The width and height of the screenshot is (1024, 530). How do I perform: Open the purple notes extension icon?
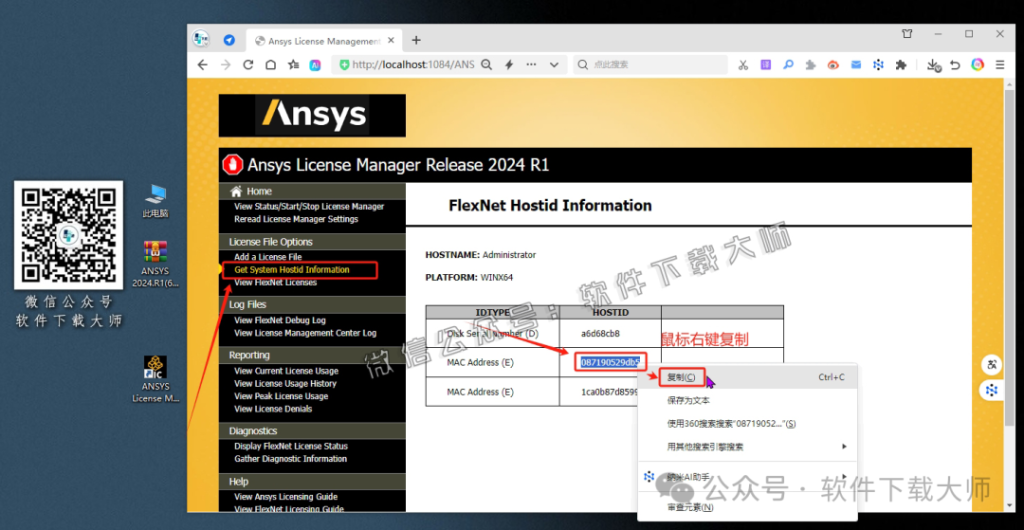(765, 65)
